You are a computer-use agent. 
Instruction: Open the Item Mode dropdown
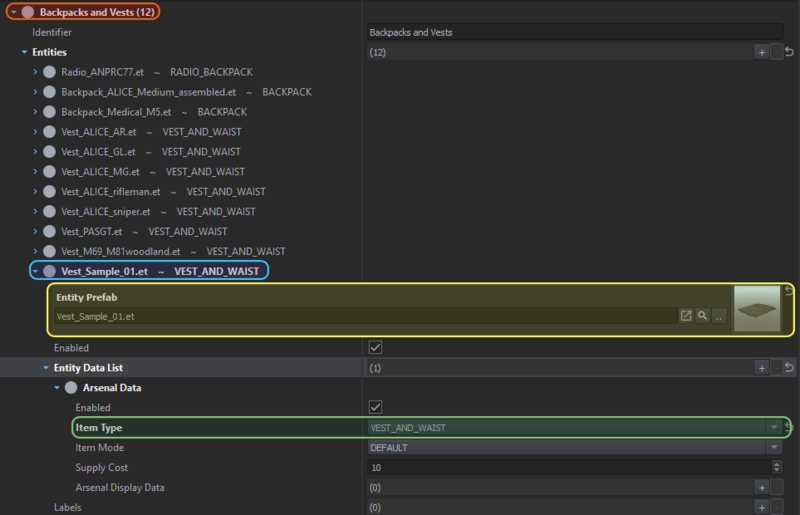click(x=773, y=448)
